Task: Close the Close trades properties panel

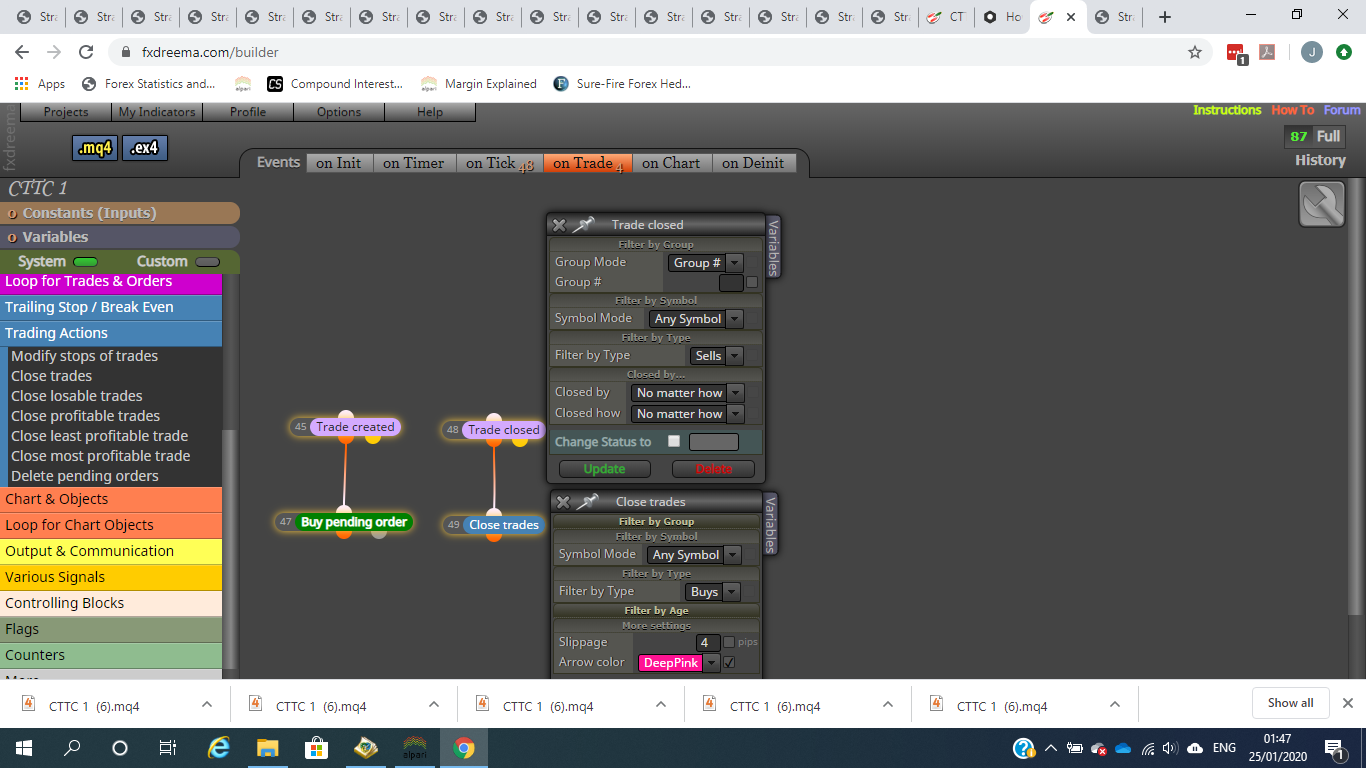Action: click(563, 502)
